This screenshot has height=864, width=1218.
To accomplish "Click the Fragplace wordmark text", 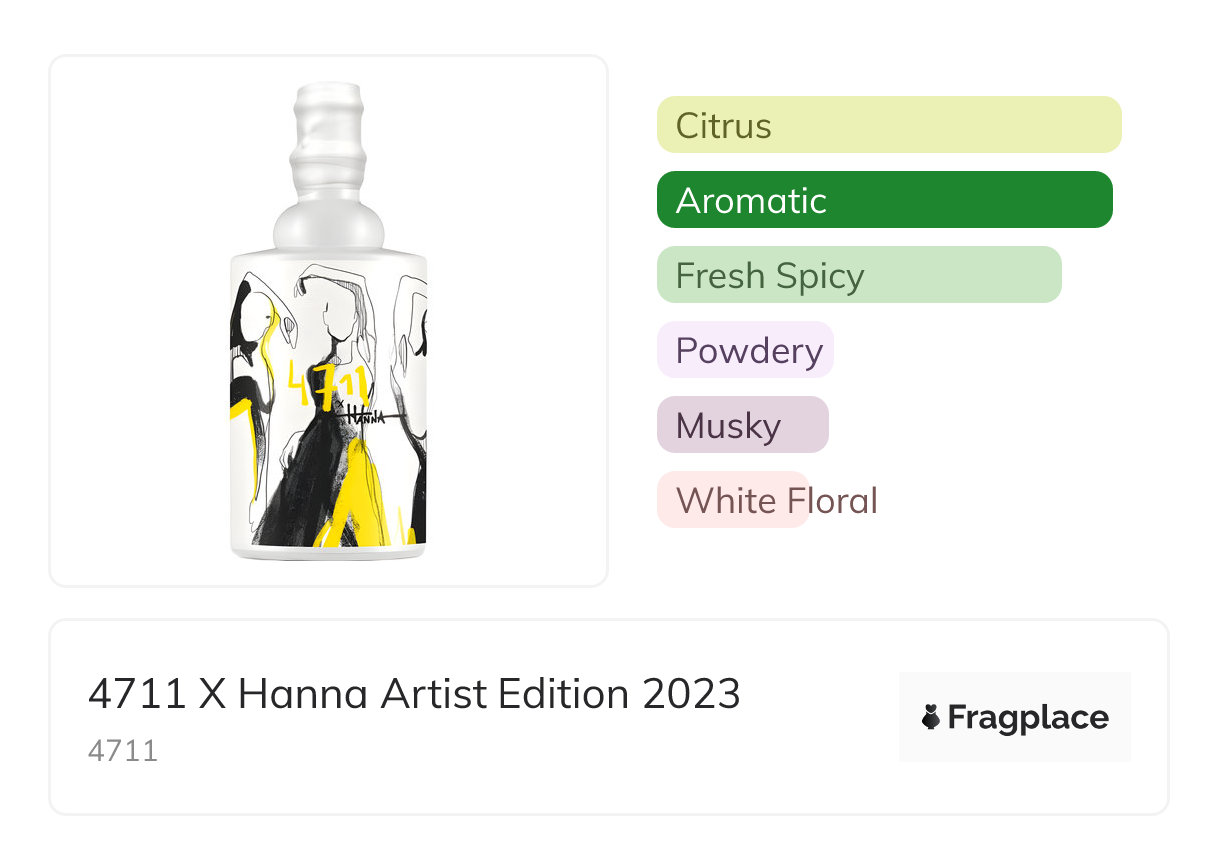I will tap(1028, 717).
